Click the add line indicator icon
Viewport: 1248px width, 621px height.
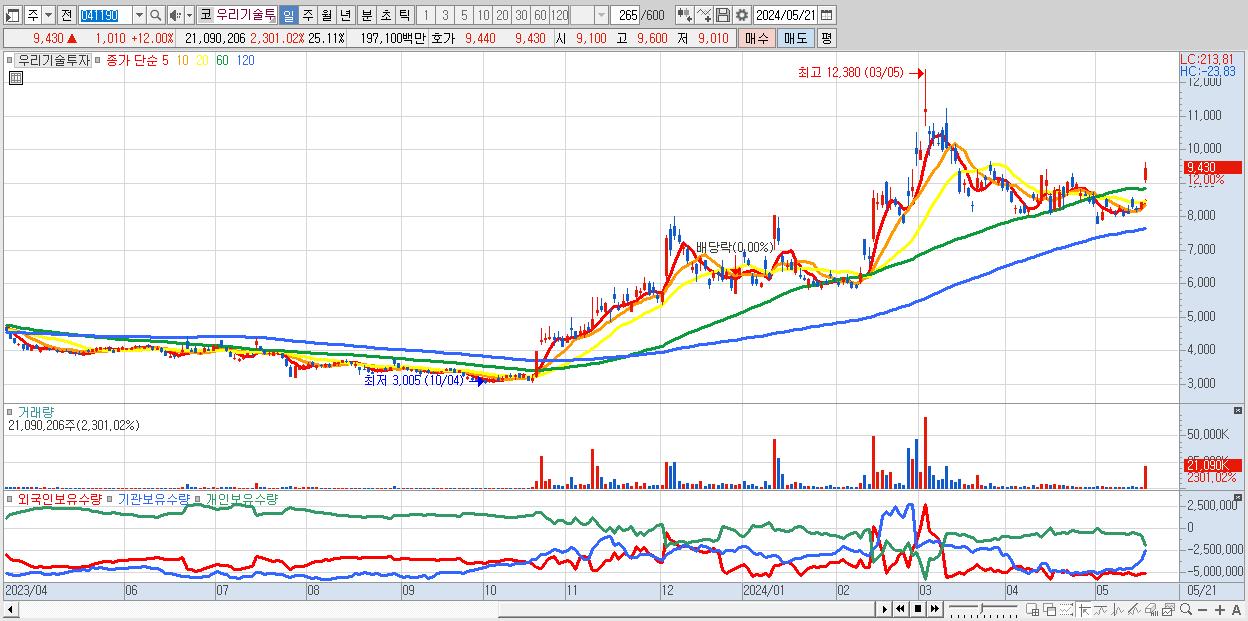click(x=704, y=15)
